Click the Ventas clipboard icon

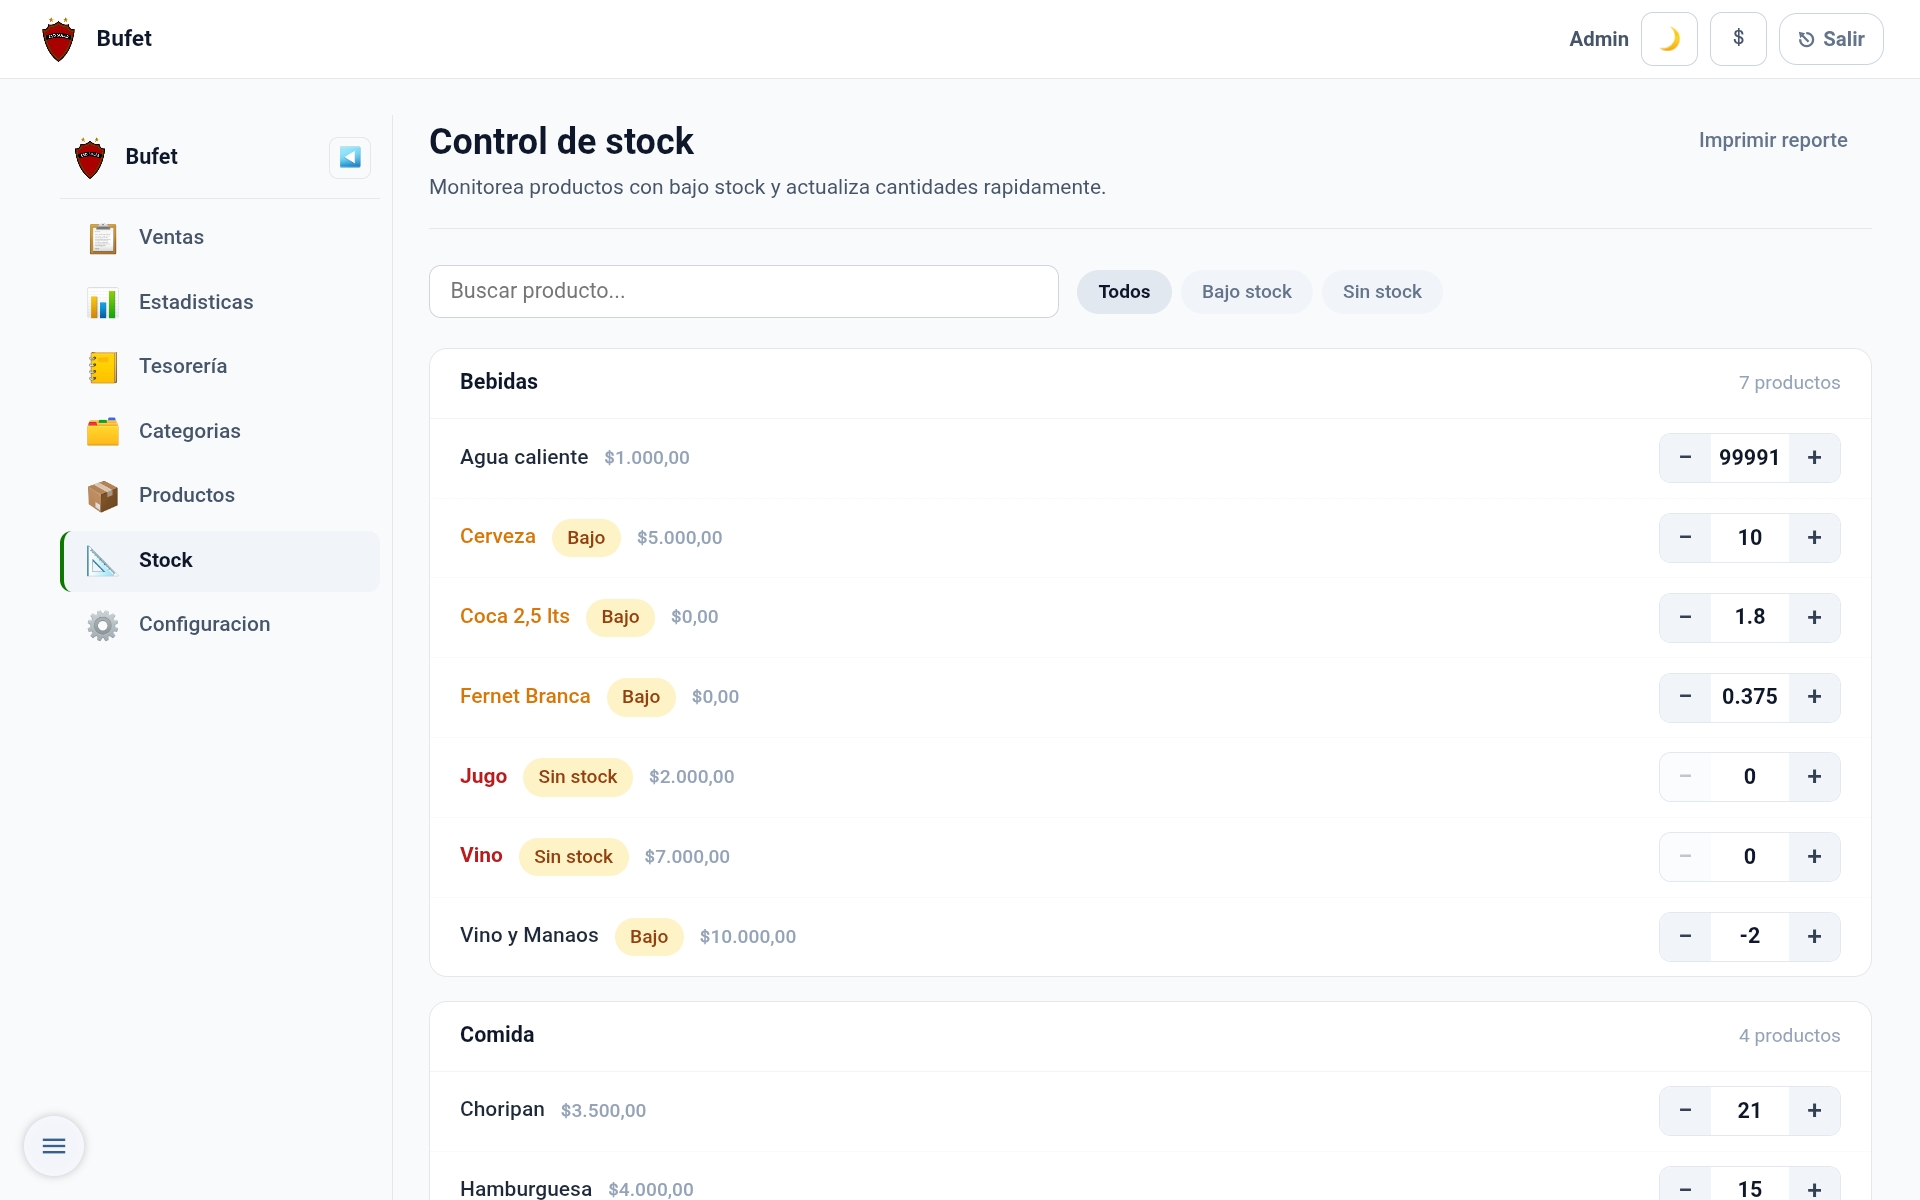tap(103, 238)
